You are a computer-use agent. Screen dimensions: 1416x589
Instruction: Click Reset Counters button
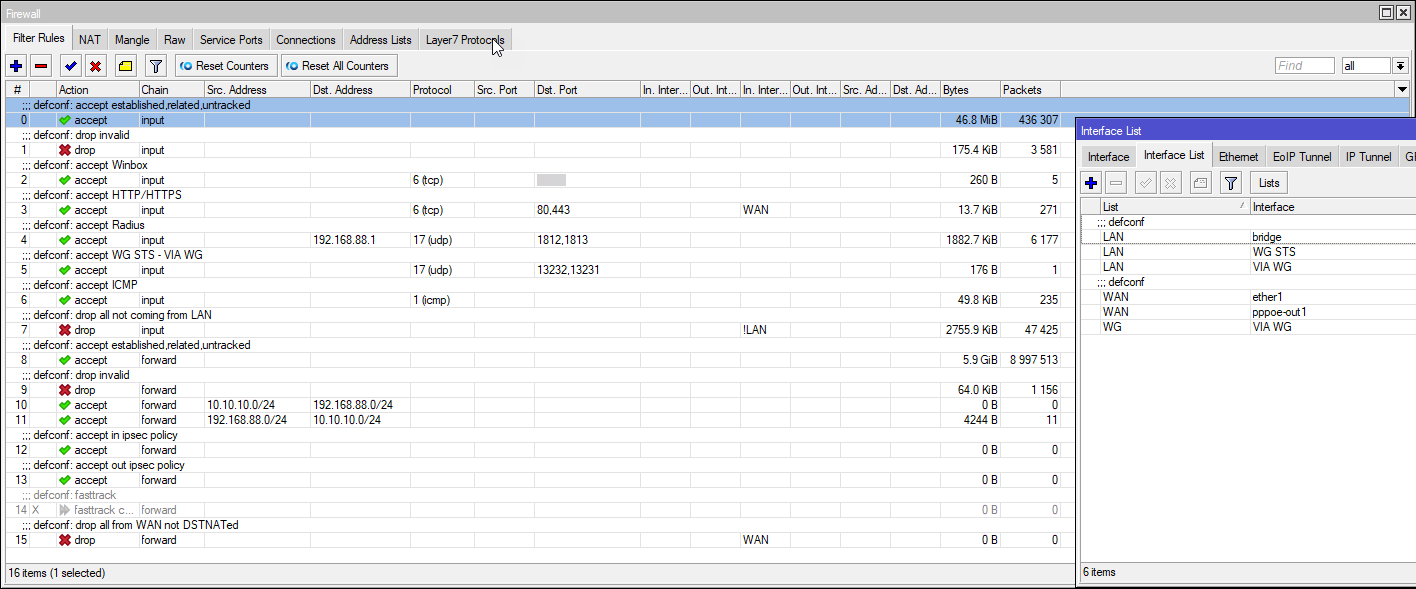point(225,66)
